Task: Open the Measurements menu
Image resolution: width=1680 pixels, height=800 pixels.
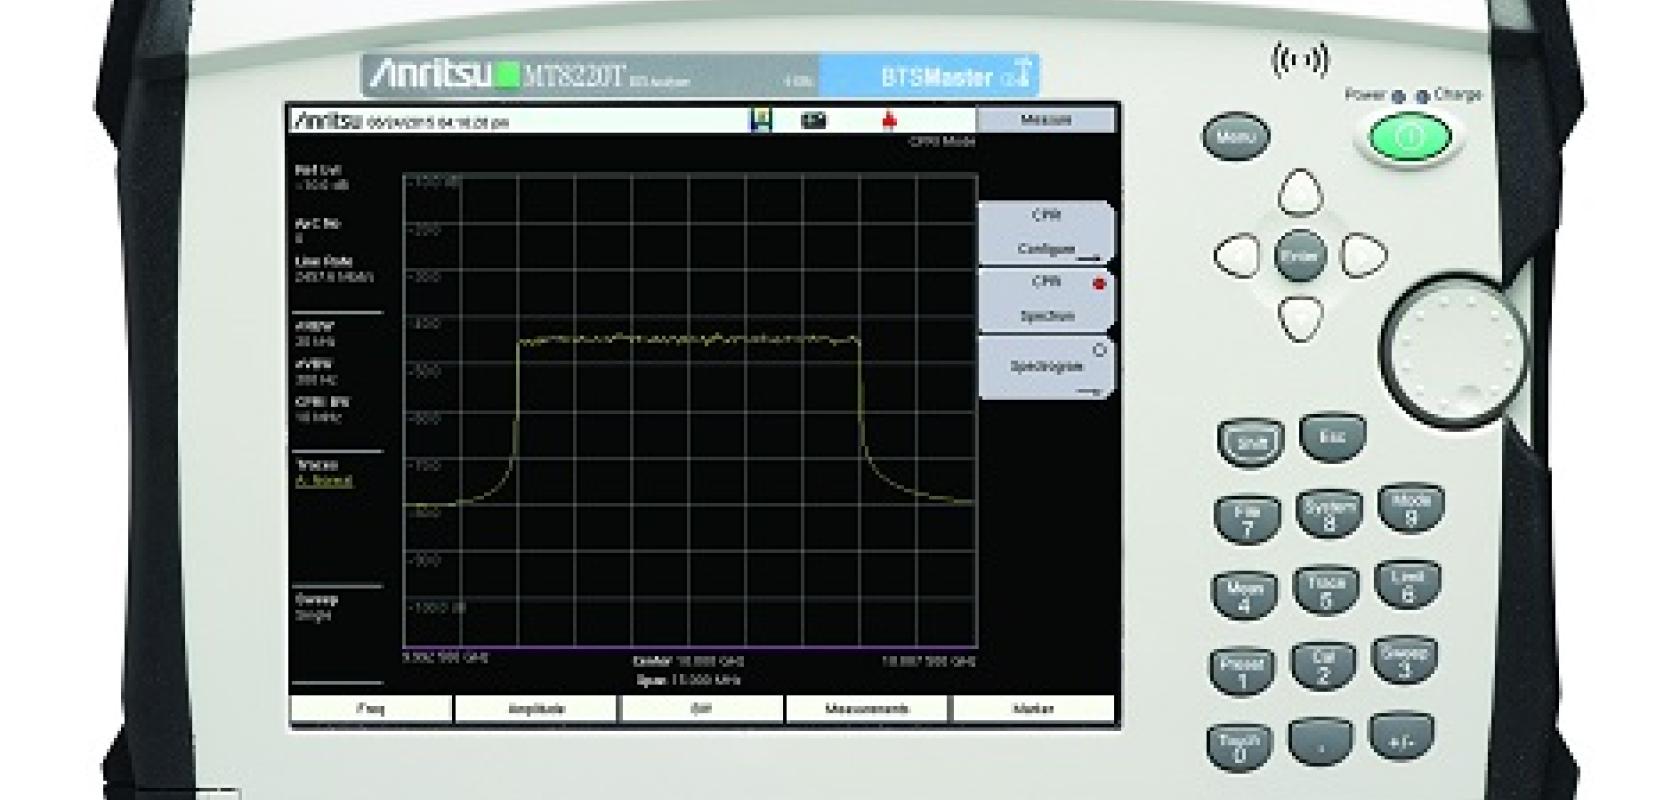Action: pos(867,709)
